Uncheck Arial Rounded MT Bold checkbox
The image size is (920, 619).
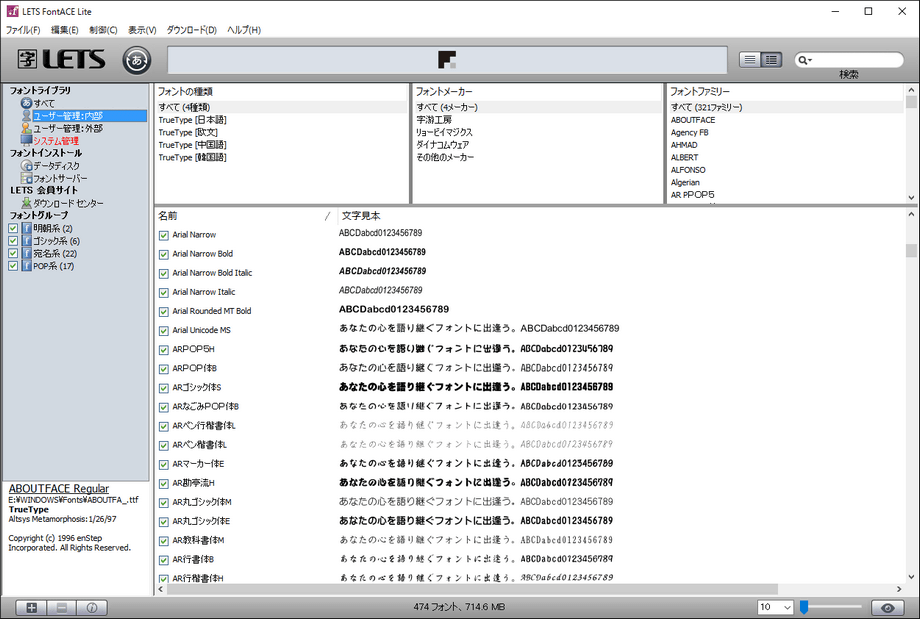point(164,312)
